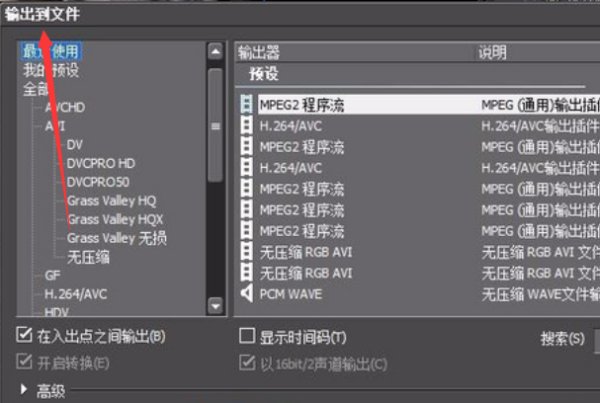Screen dimensions: 600x403
Task: Toggle the 显示时间码(T) checkbox
Action: (x=247, y=336)
